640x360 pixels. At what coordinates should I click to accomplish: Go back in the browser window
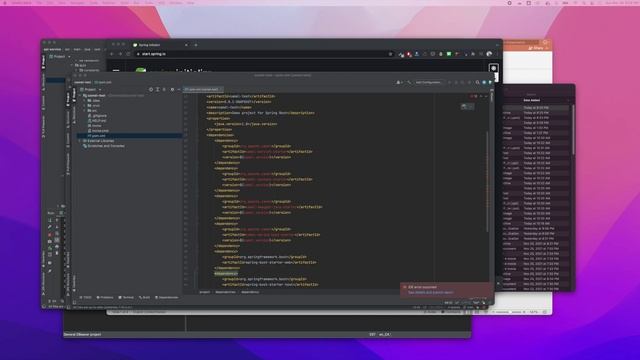[112, 54]
